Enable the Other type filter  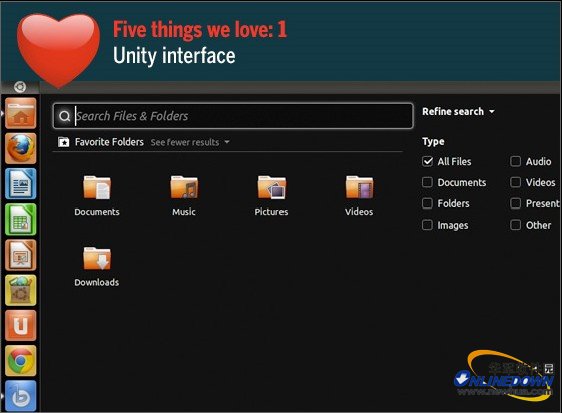coord(515,225)
